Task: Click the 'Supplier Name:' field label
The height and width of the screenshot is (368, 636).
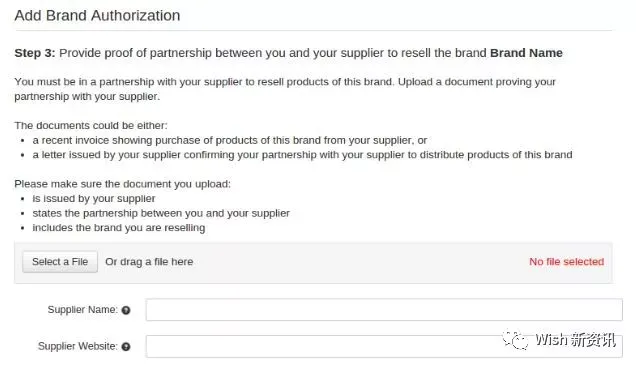Action: pyautogui.click(x=83, y=310)
